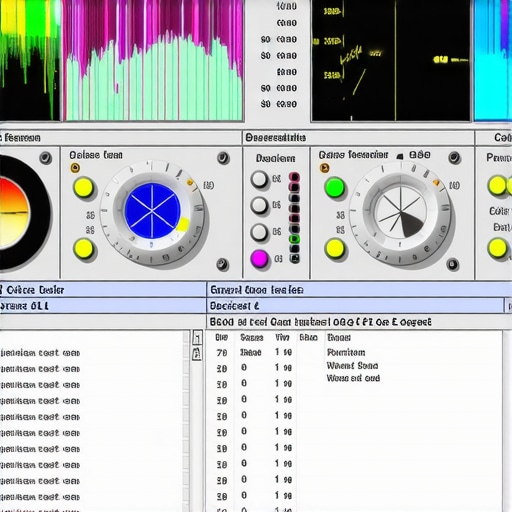Click the blue knob with the white star

coord(152,211)
